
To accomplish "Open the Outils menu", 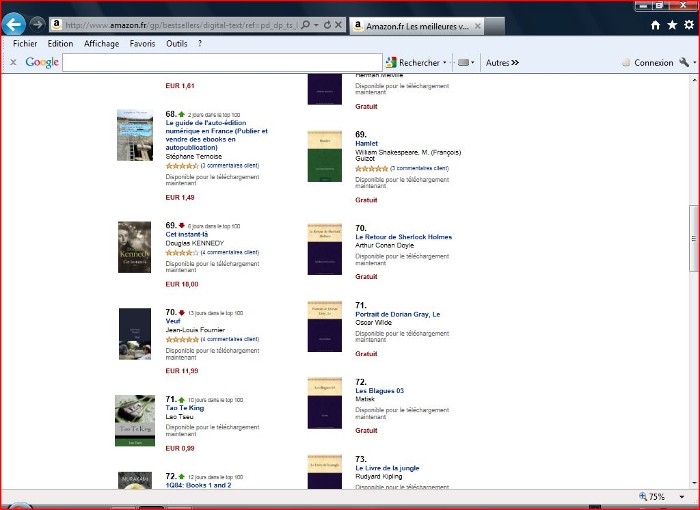I will click(177, 43).
